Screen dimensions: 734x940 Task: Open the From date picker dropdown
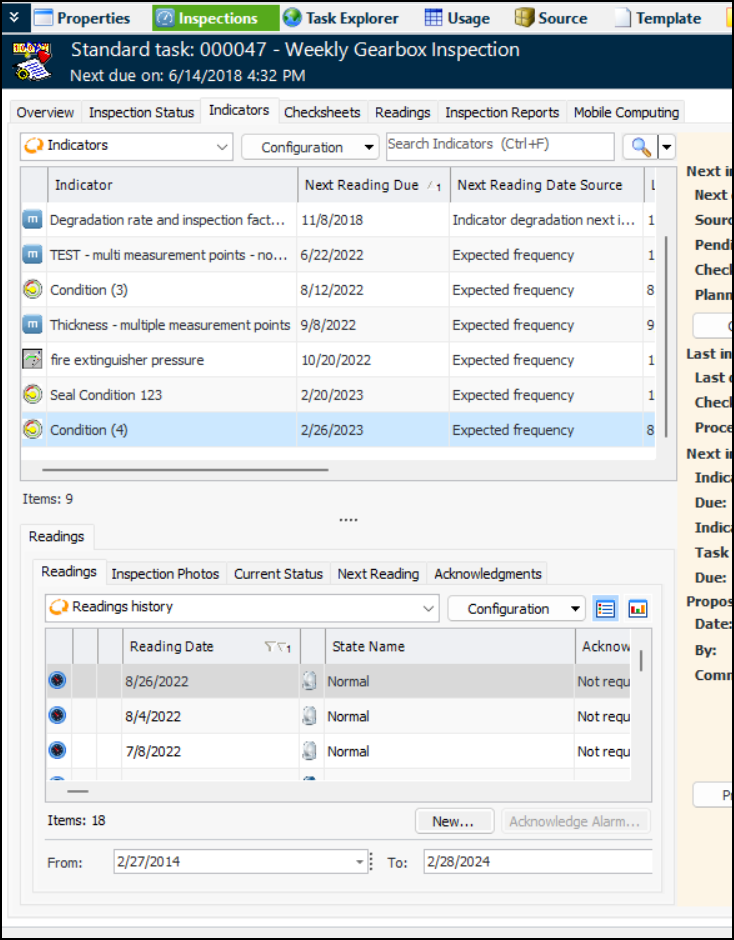pyautogui.click(x=360, y=861)
